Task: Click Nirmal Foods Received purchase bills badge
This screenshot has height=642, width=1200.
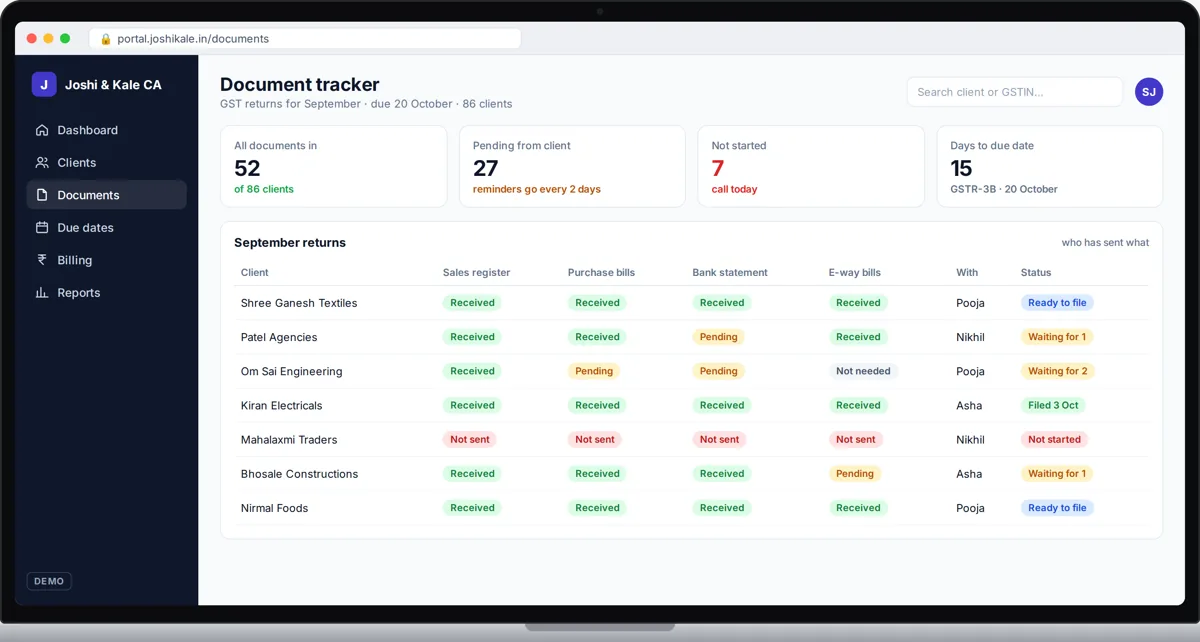Action: 598,508
